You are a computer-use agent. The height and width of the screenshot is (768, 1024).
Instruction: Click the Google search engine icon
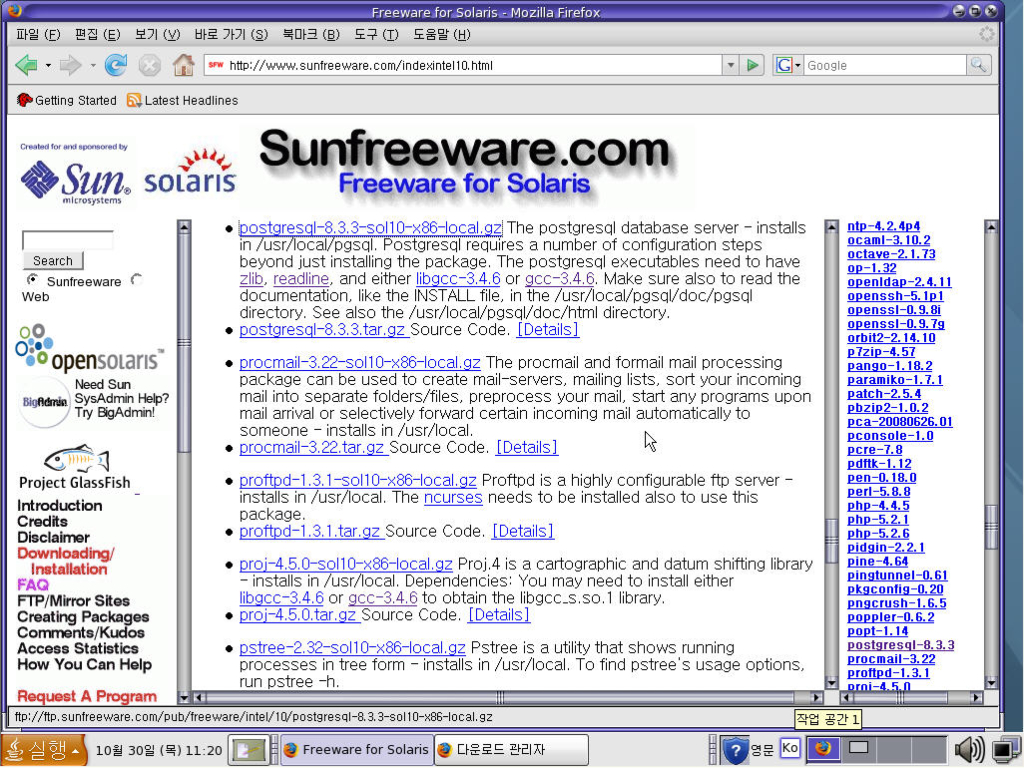click(784, 65)
